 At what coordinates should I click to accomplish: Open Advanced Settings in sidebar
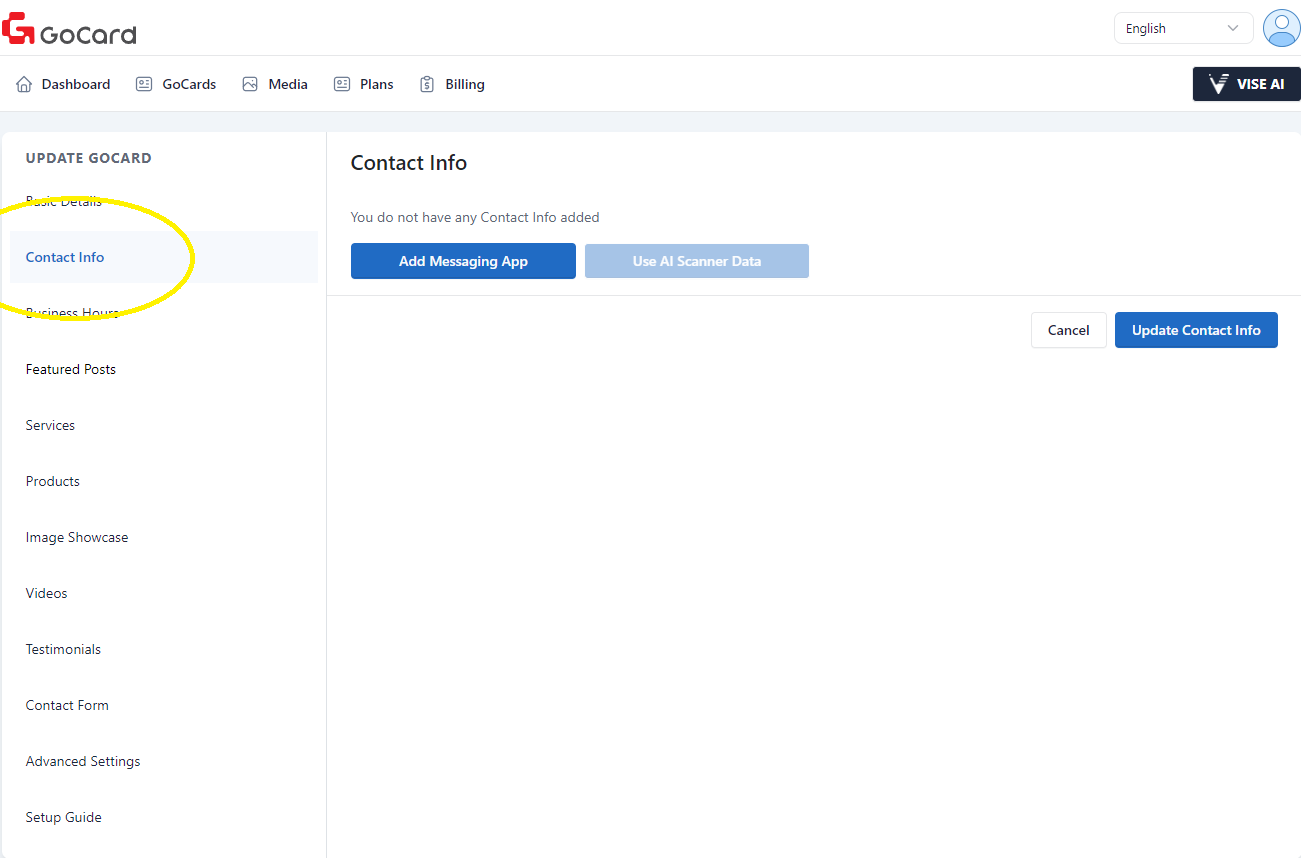[x=83, y=761]
